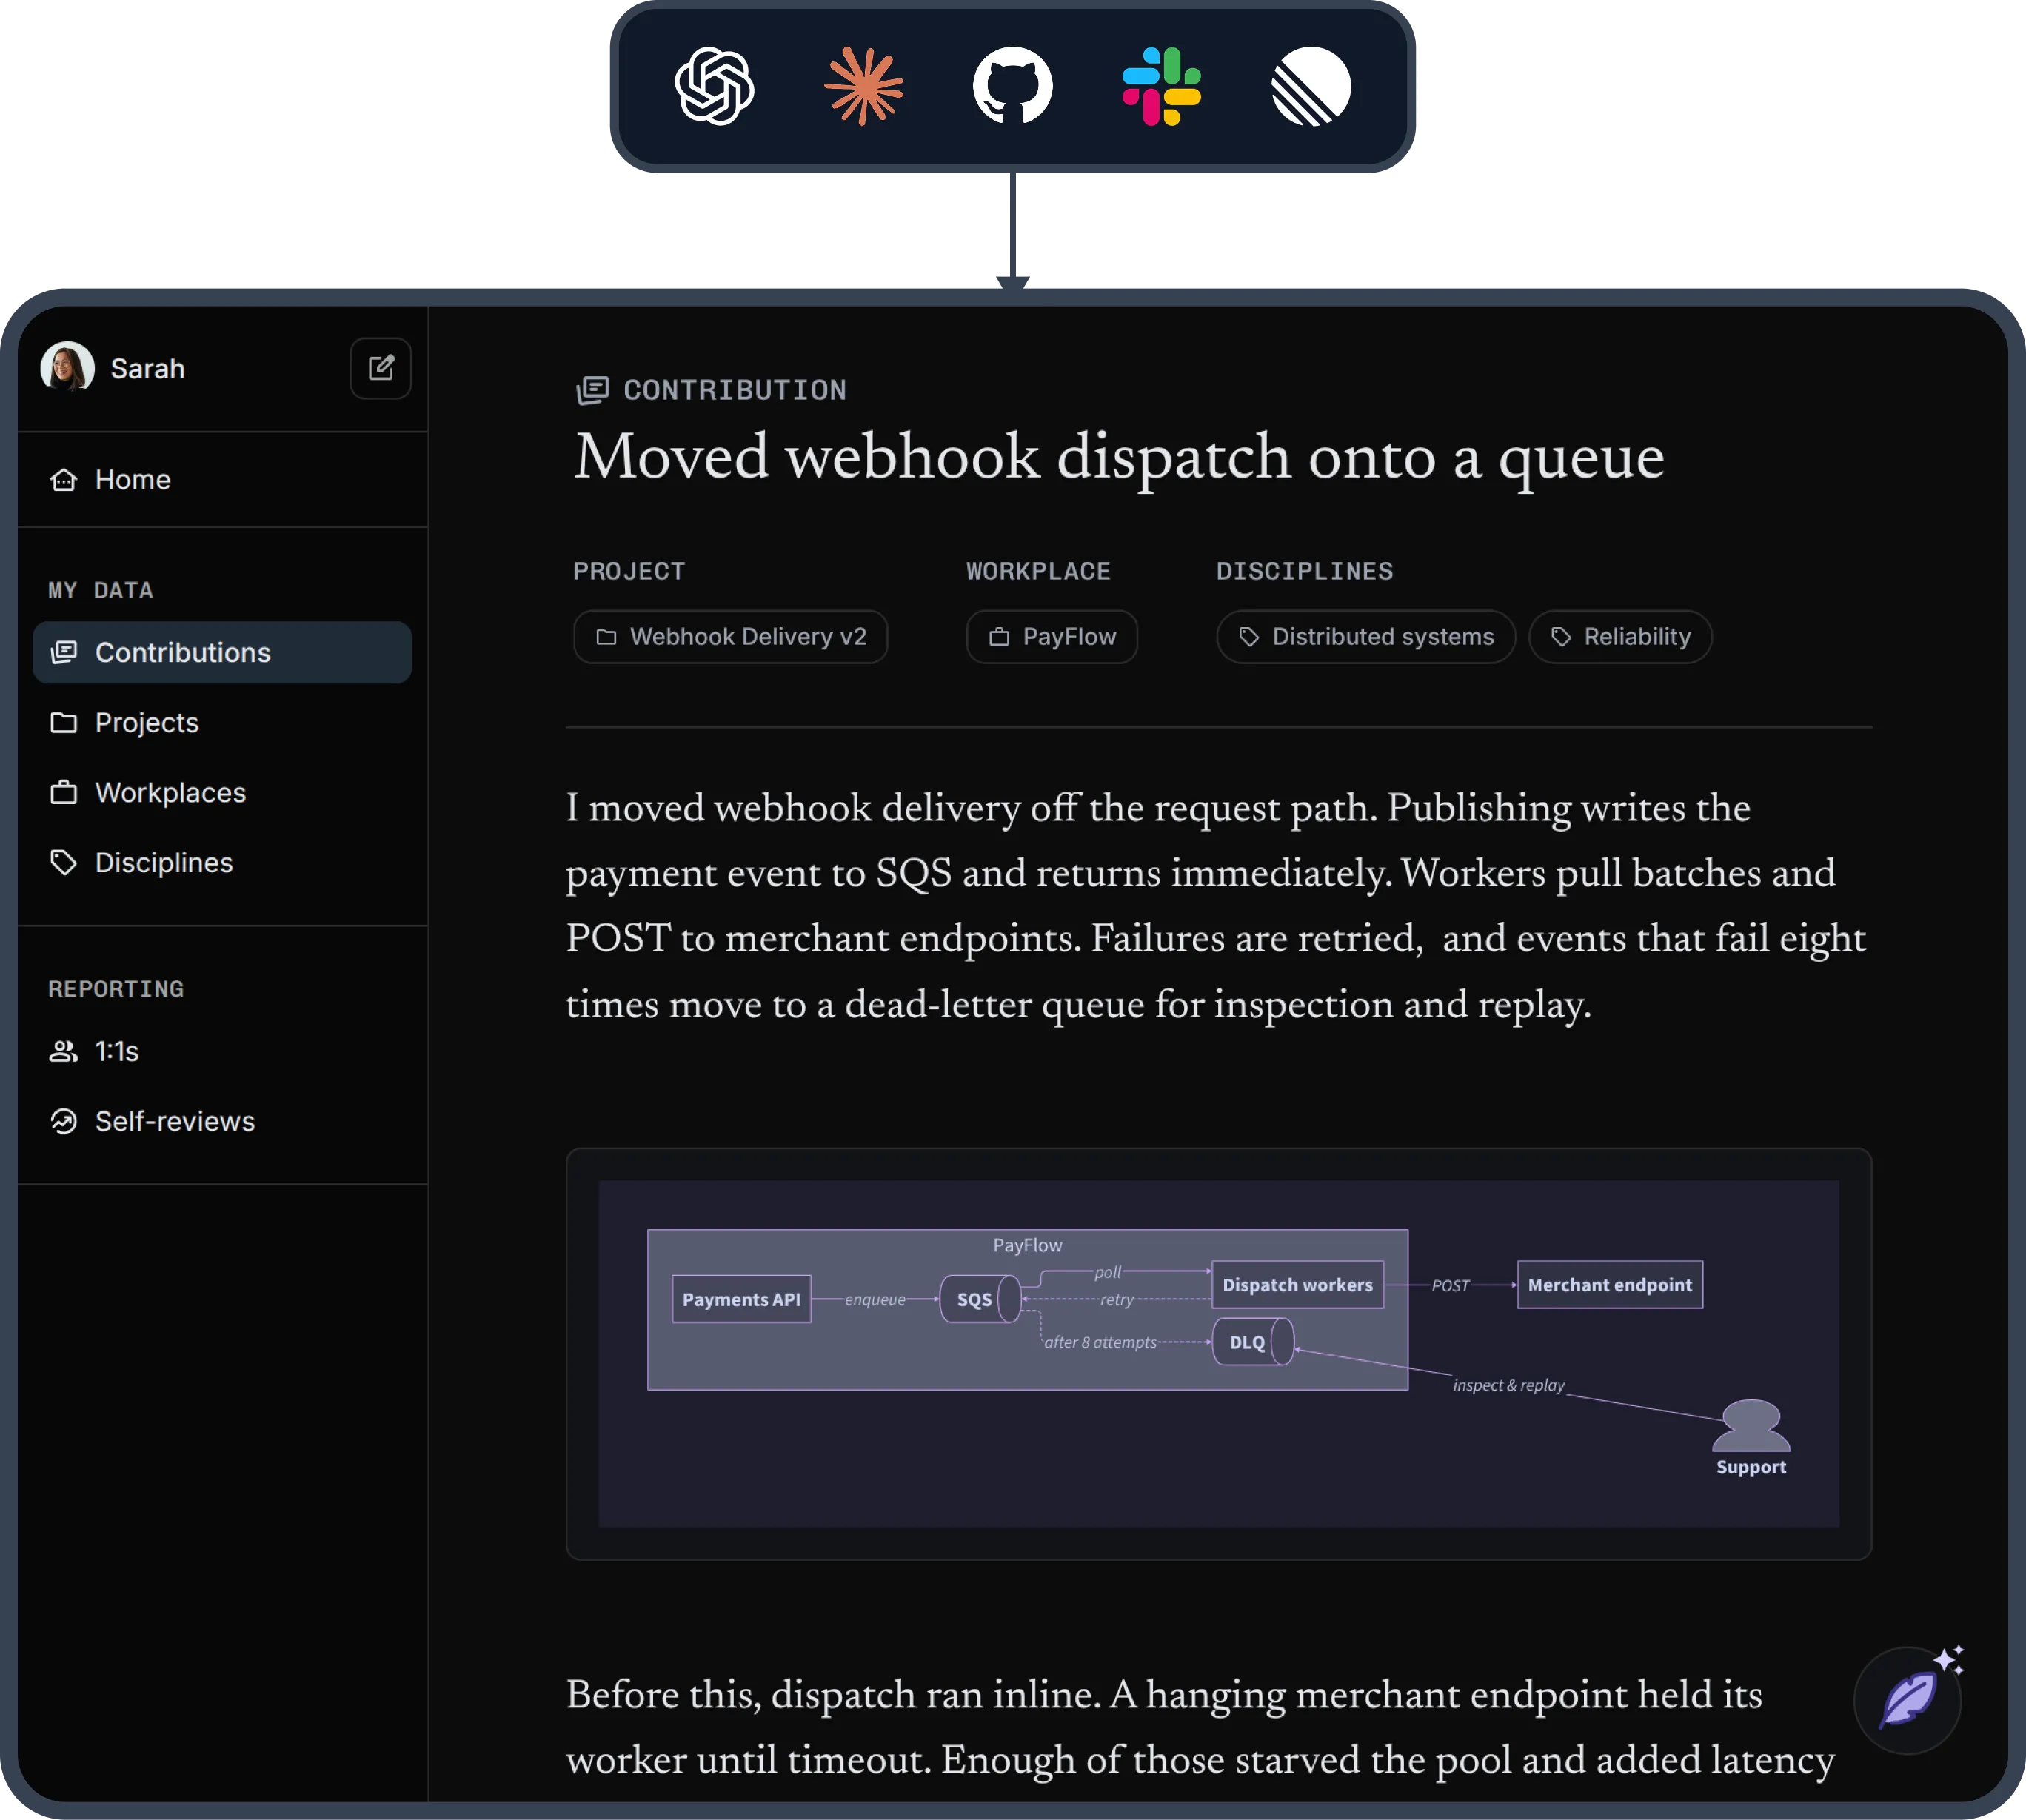
Task: Click folder icon in Webhook Delivery v2 chip
Action: 606,637
